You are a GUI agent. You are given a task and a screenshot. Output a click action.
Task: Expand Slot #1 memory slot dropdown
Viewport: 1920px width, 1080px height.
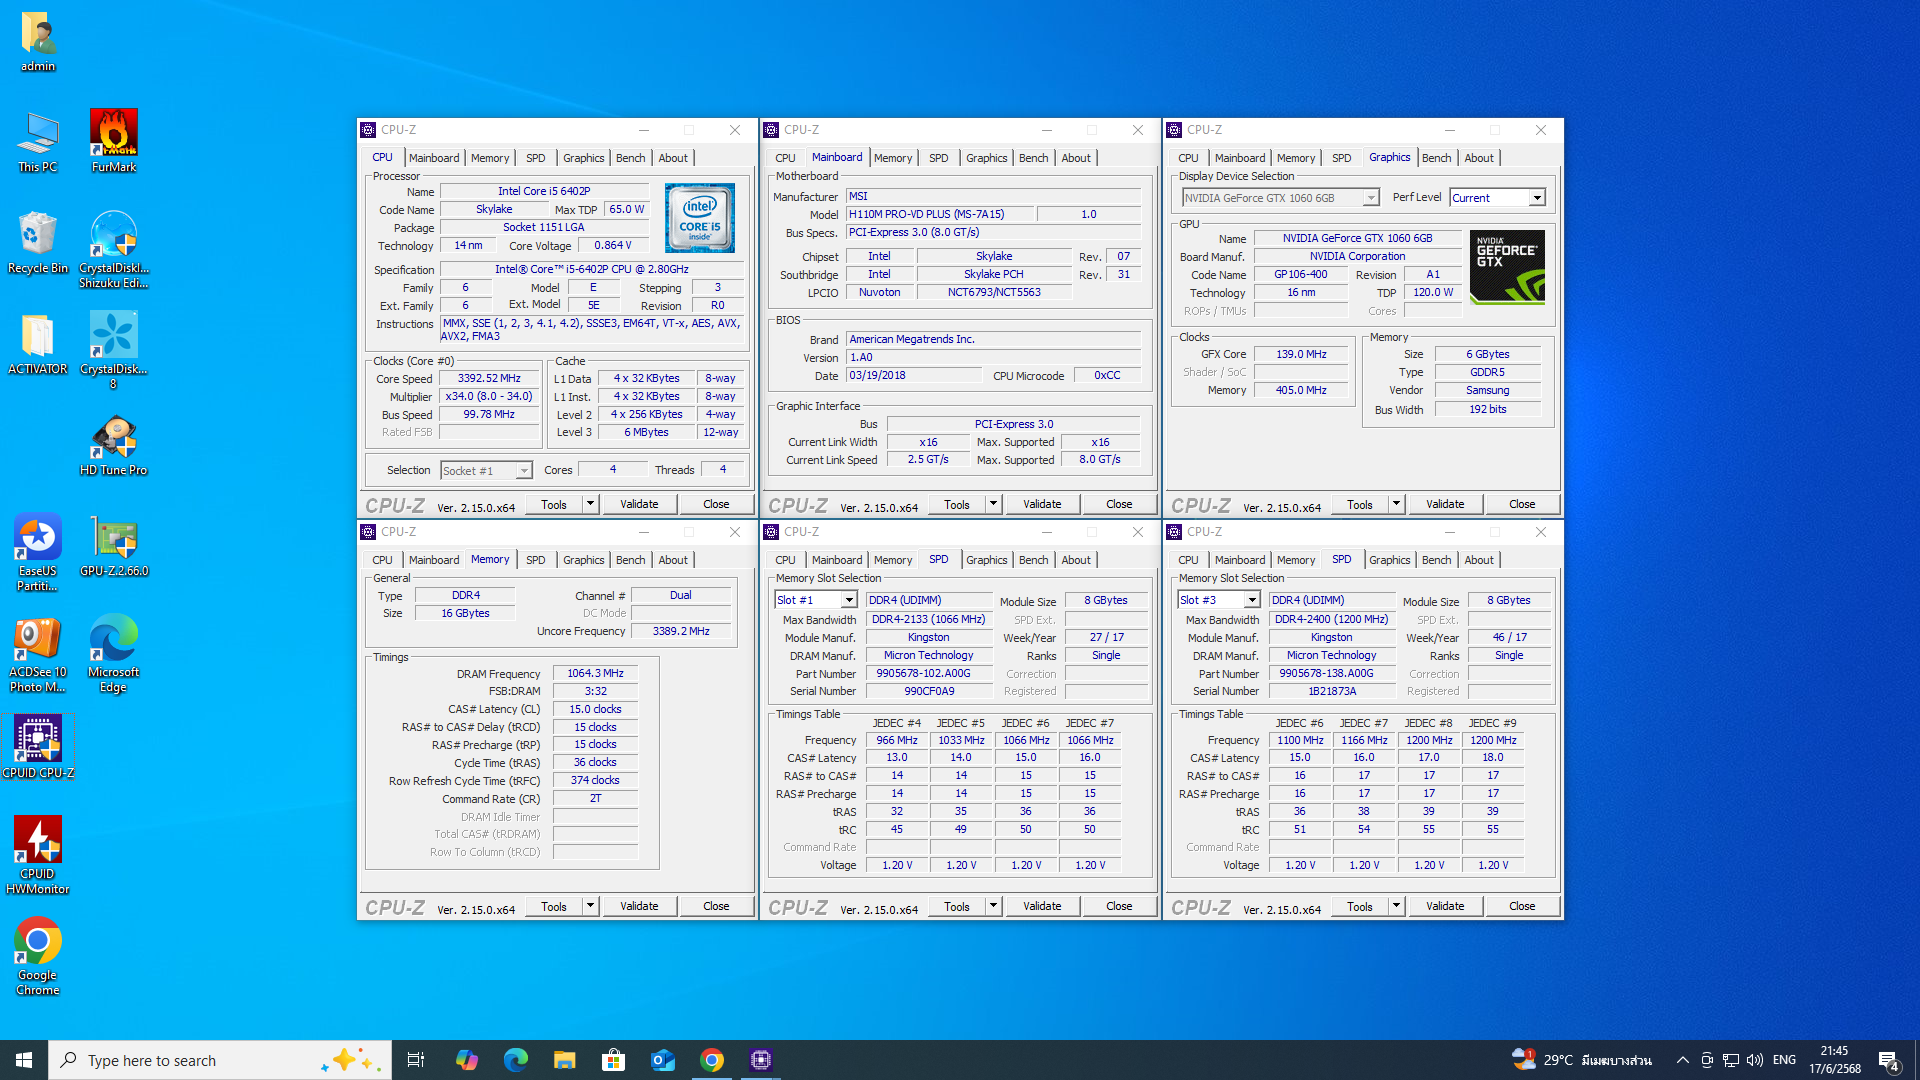point(849,600)
